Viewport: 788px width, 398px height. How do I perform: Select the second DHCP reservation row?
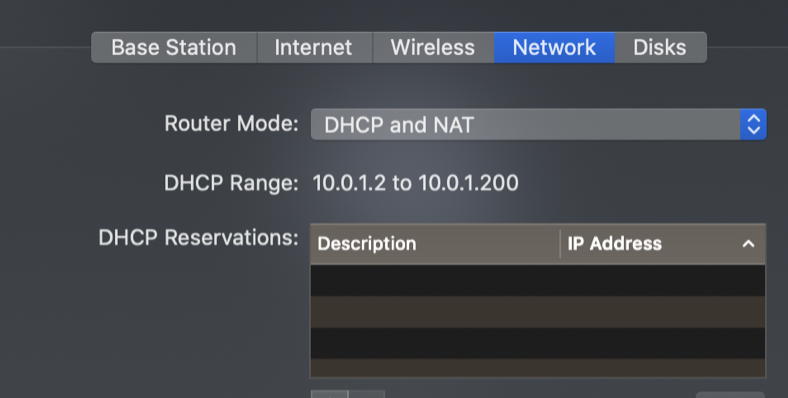[x=538, y=312]
